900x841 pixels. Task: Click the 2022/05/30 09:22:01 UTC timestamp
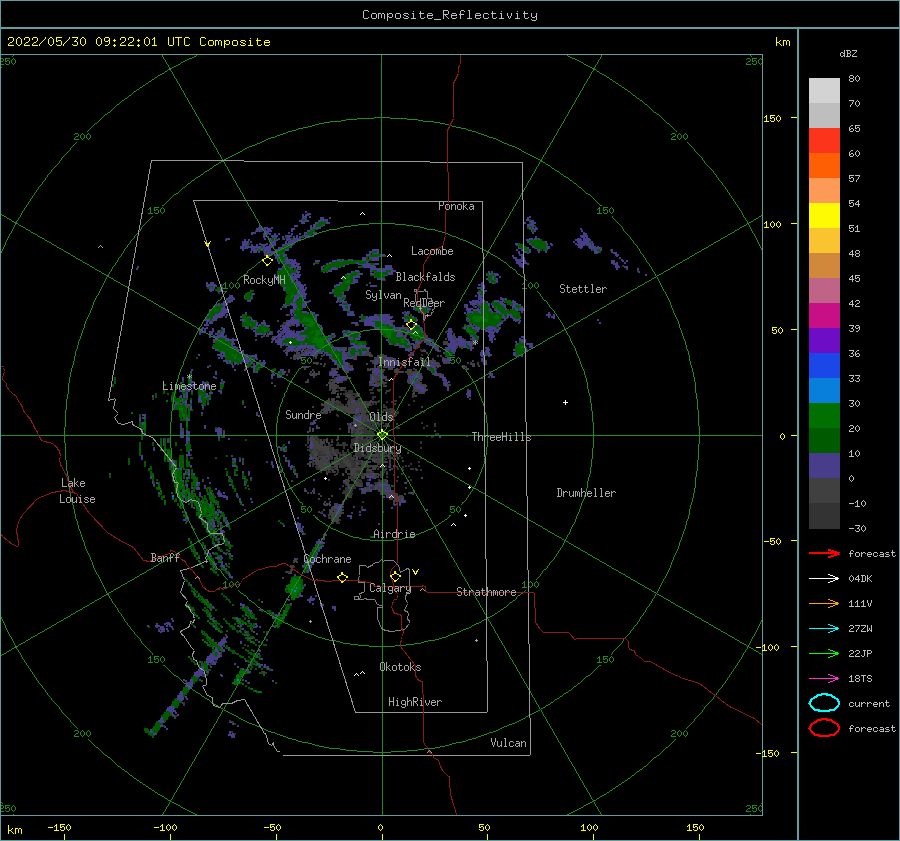click(99, 42)
